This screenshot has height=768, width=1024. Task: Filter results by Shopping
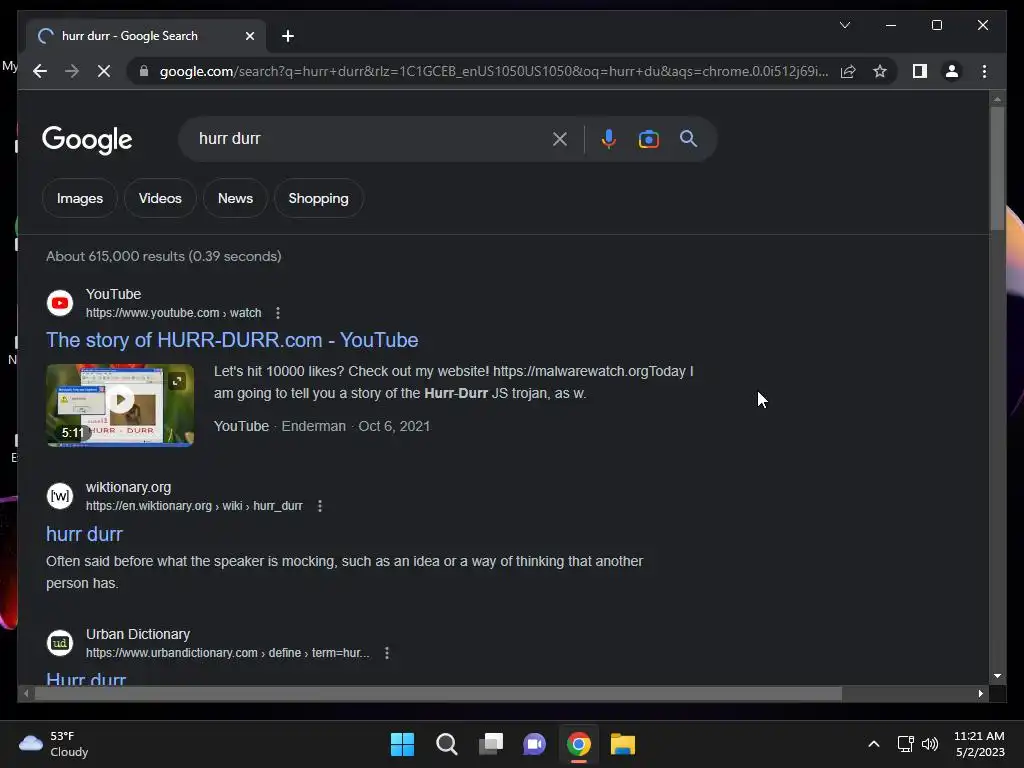click(319, 198)
